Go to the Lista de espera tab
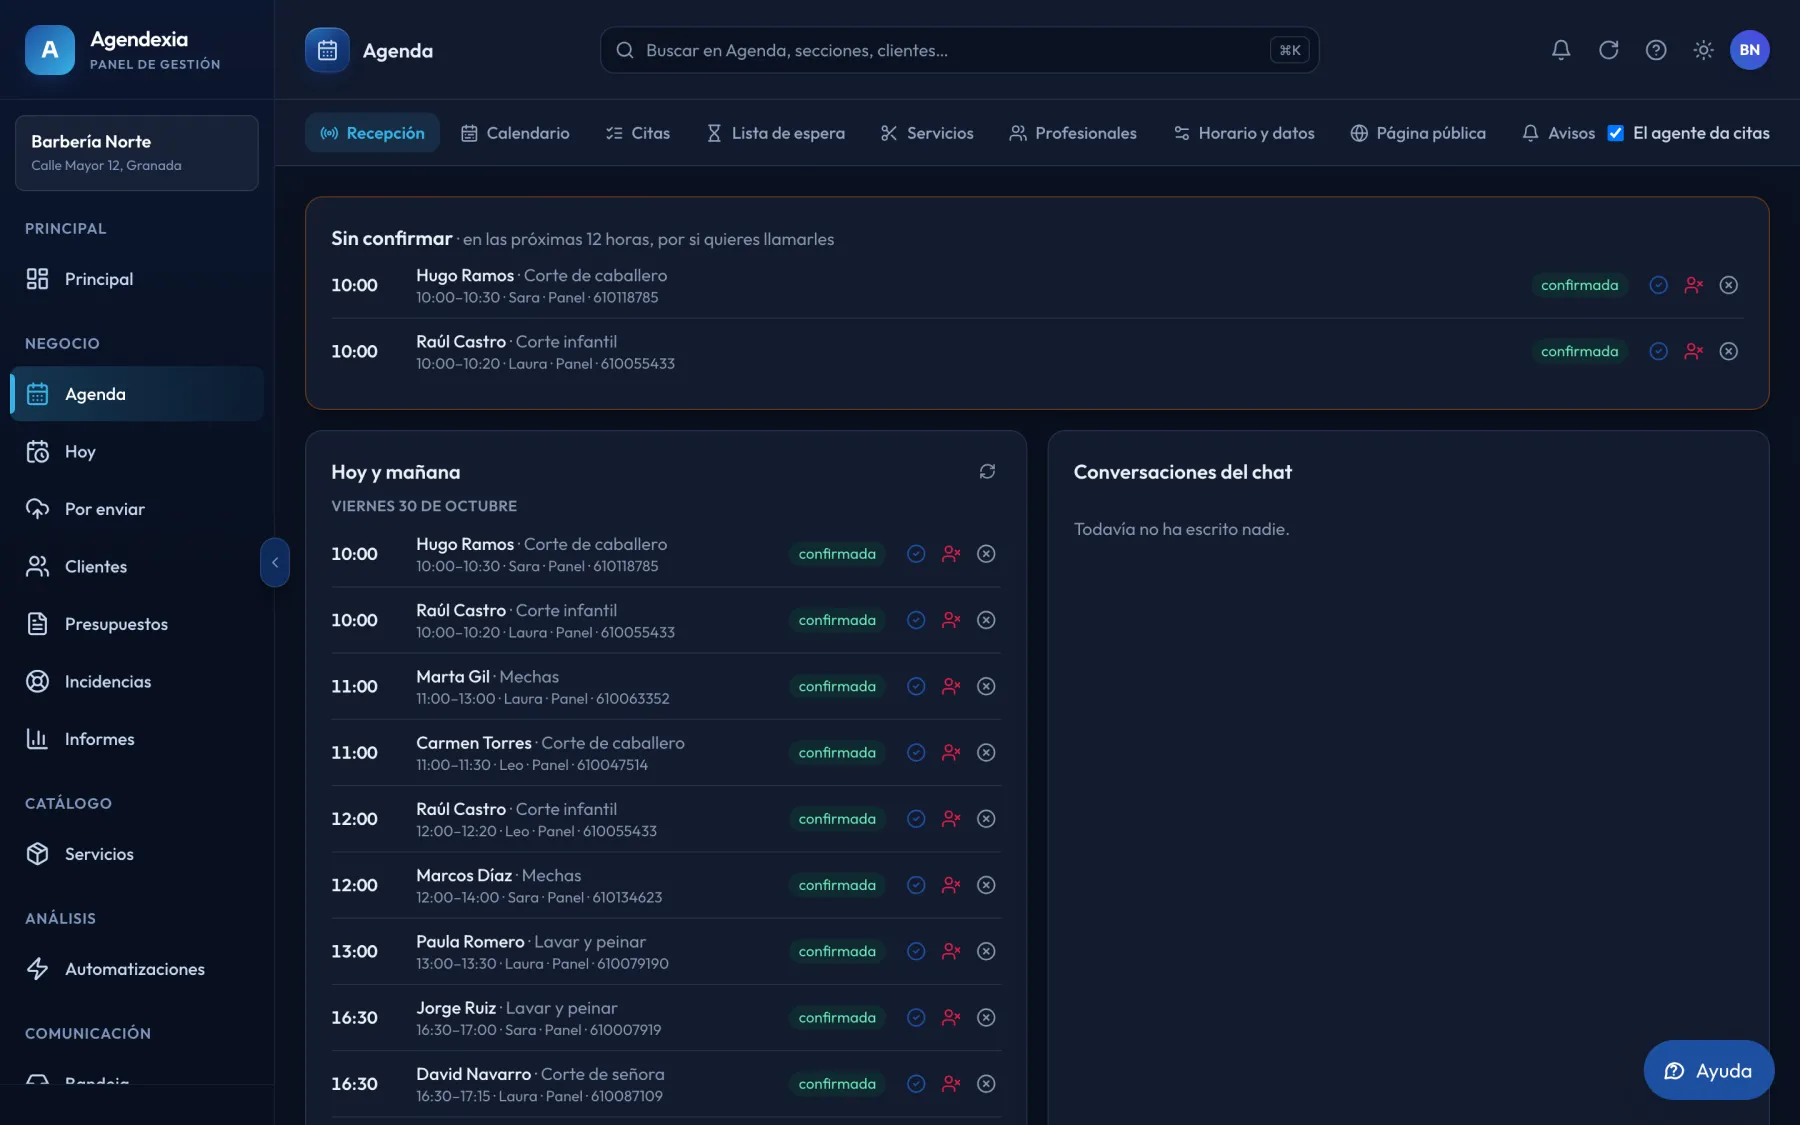 (x=775, y=133)
